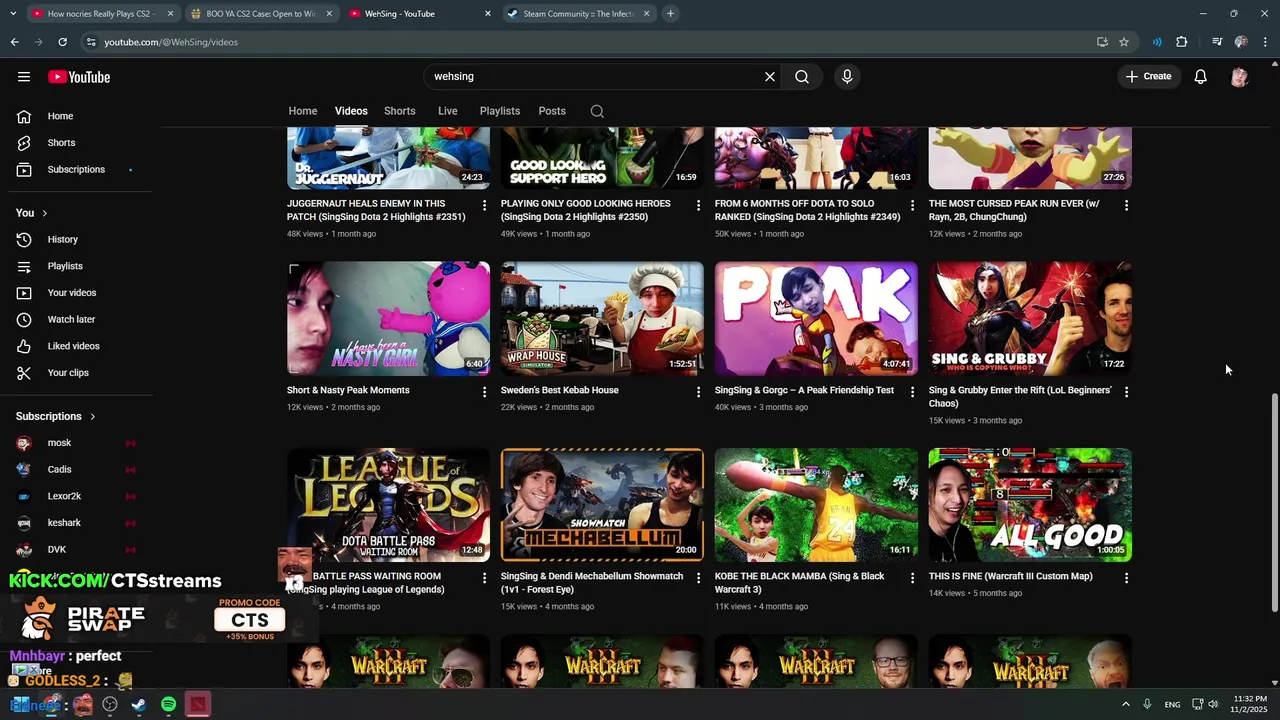Open Subscriptions feed in sidebar
This screenshot has height=720, width=1280.
[76, 170]
